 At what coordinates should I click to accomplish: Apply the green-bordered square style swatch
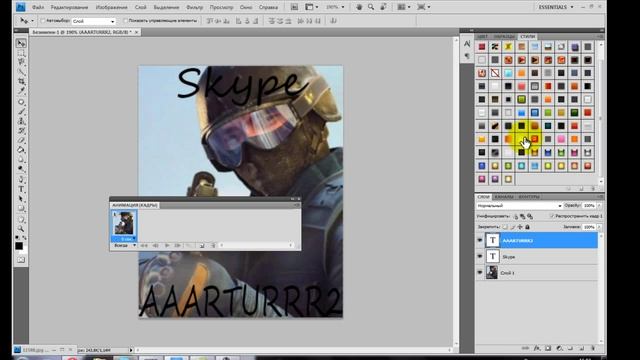tap(521, 99)
